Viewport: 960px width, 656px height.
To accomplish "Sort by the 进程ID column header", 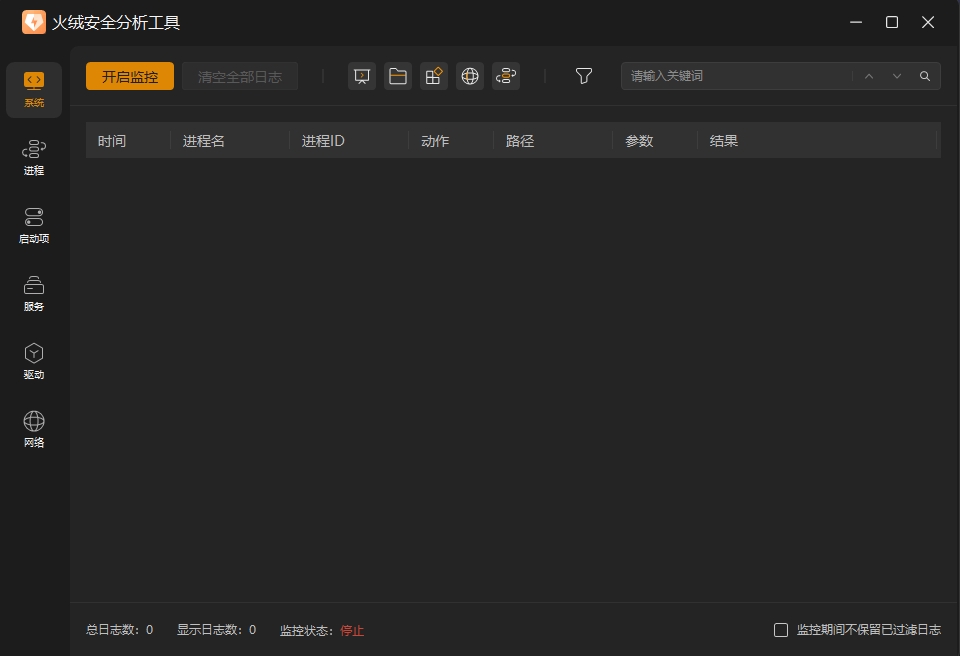I will [x=349, y=141].
